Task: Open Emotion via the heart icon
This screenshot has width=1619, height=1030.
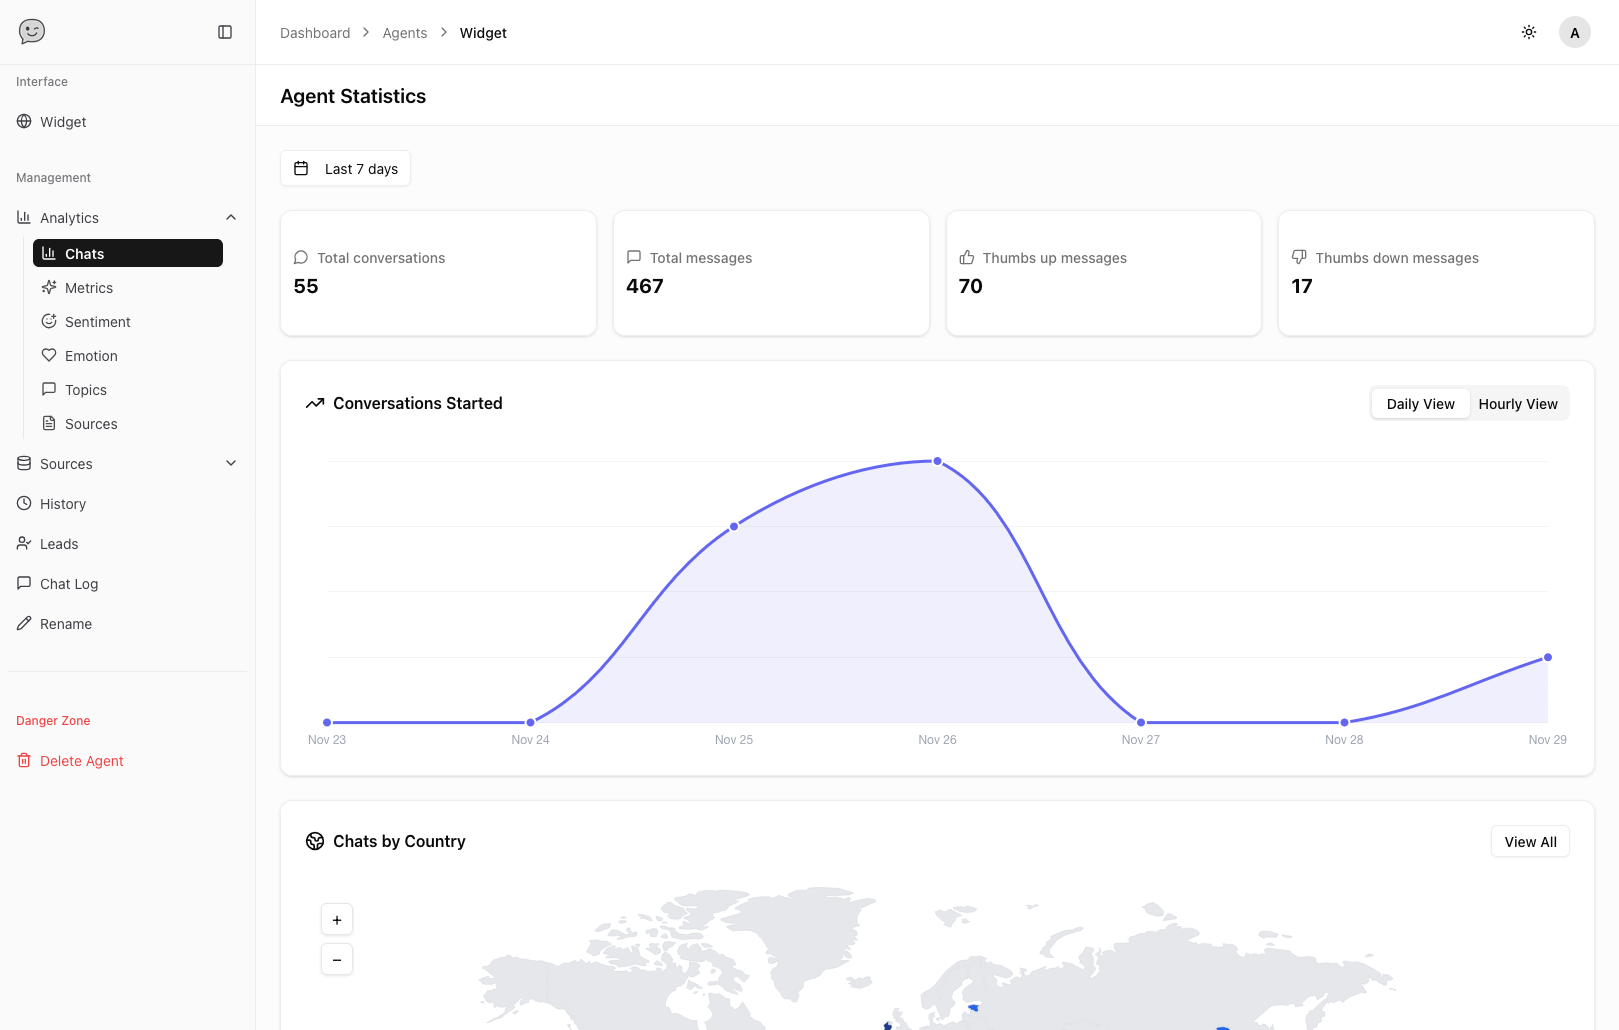Action: [x=49, y=355]
